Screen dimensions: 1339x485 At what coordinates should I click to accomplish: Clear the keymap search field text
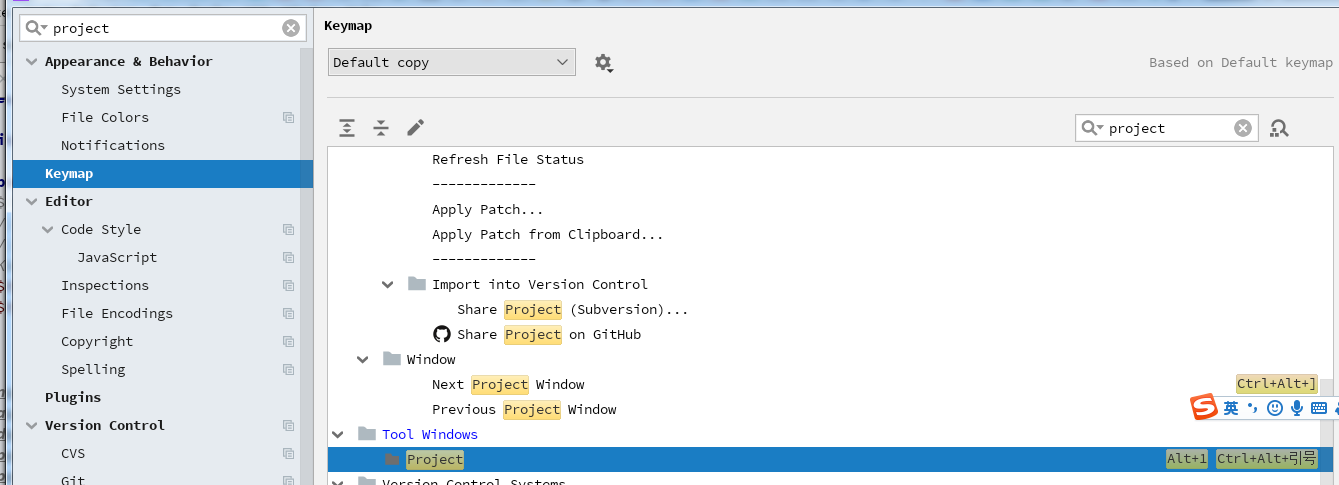click(1242, 128)
